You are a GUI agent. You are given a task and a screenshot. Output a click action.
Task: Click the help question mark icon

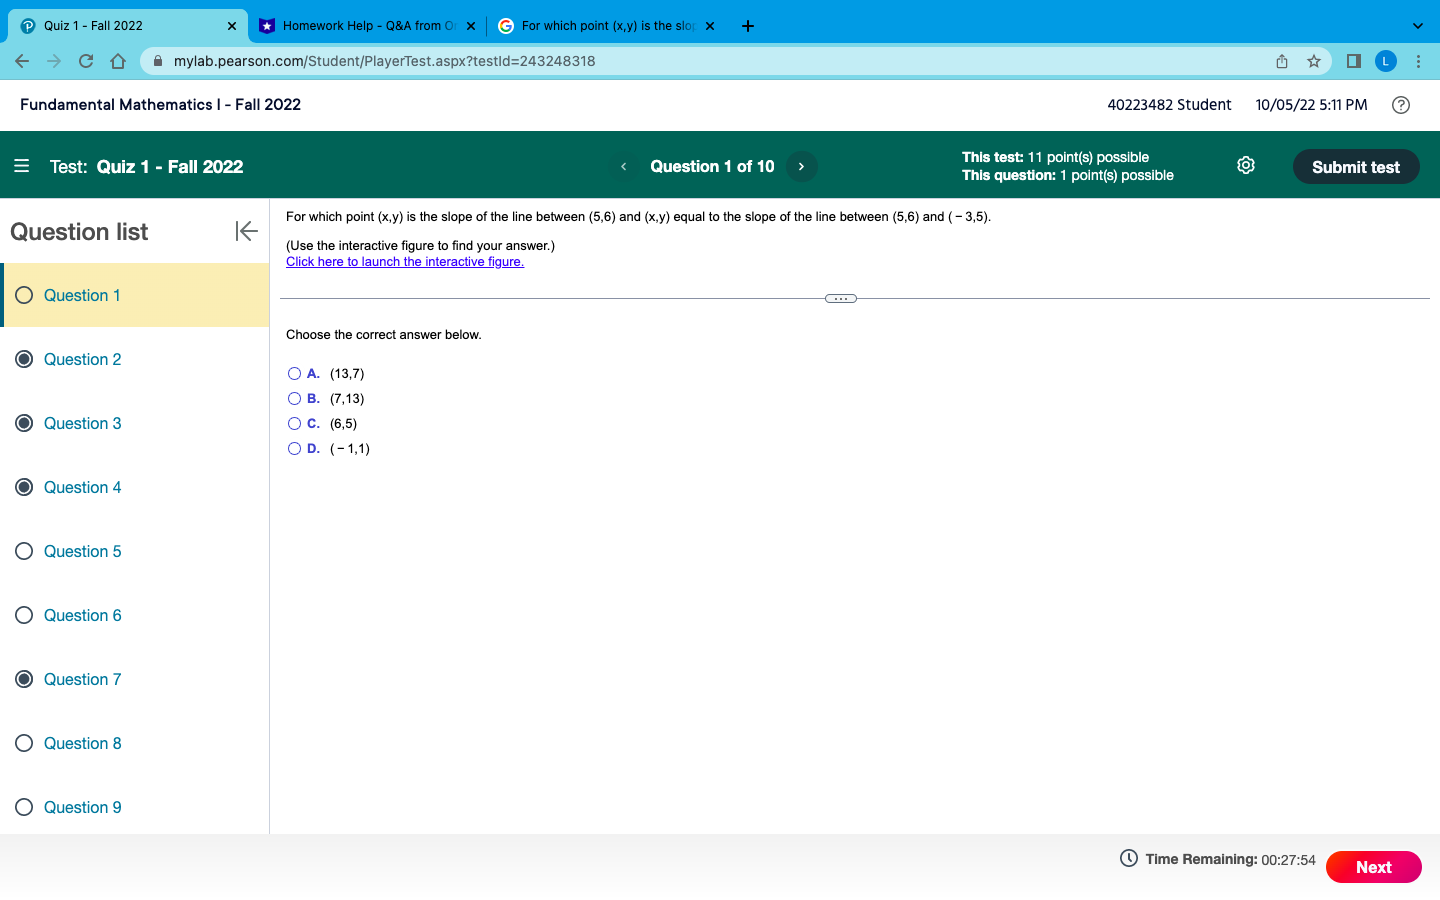(x=1400, y=104)
